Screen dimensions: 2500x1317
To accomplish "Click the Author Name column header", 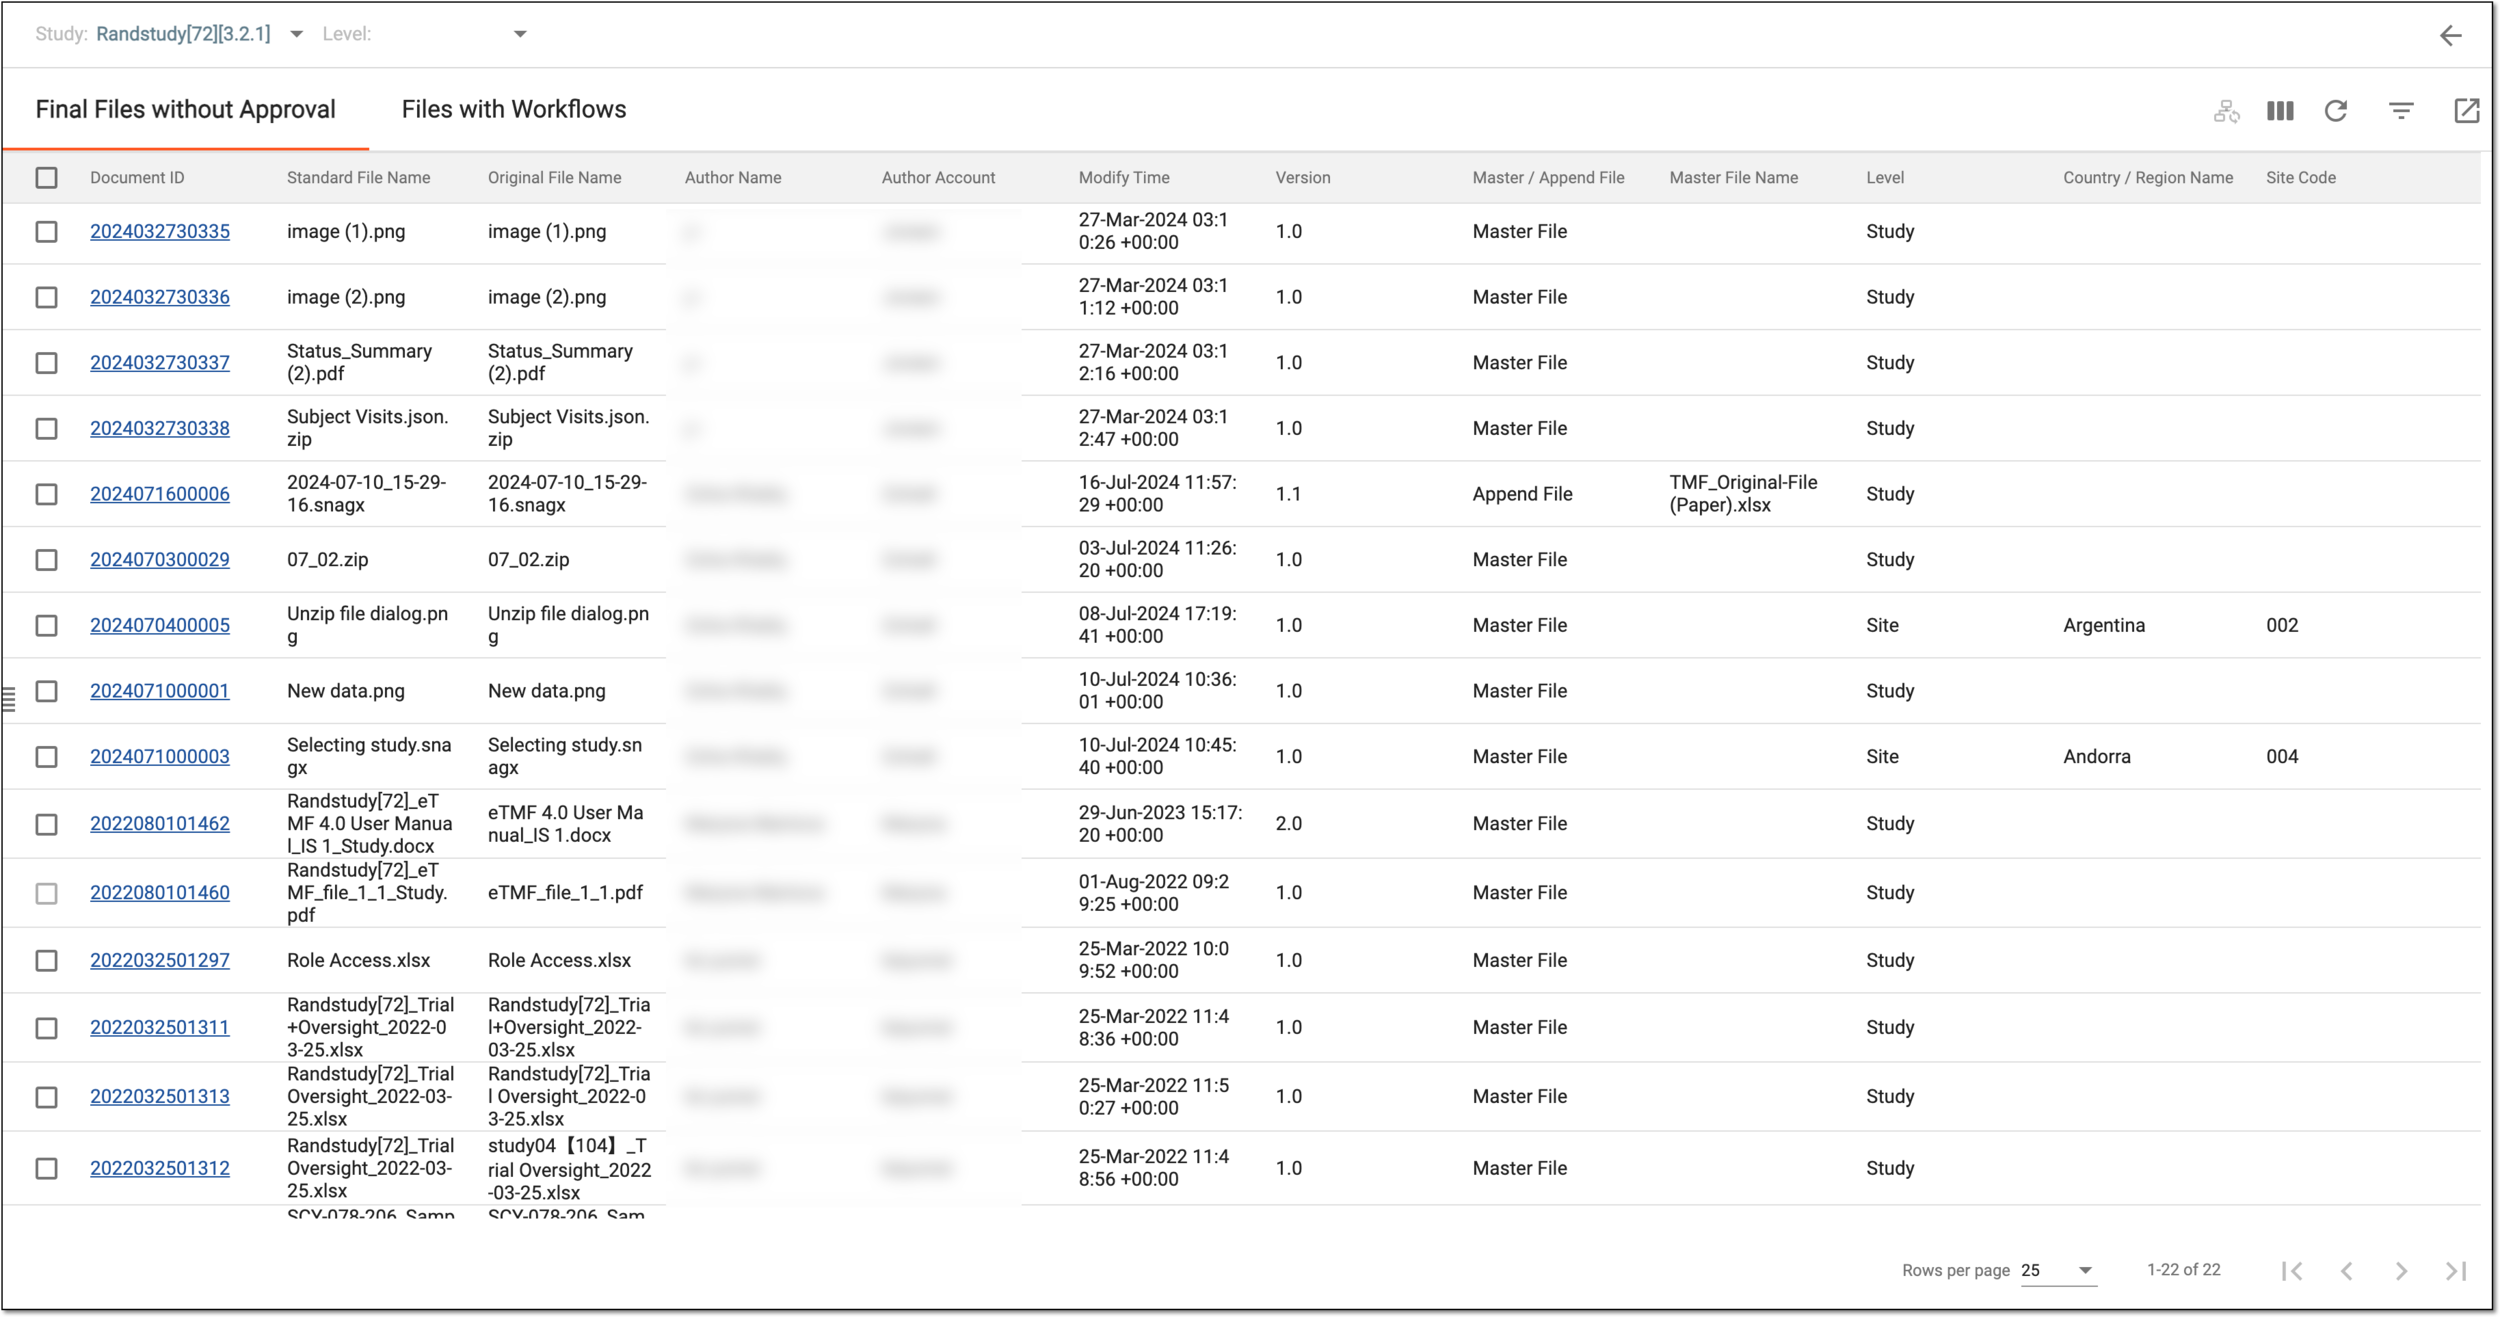I will point(733,178).
